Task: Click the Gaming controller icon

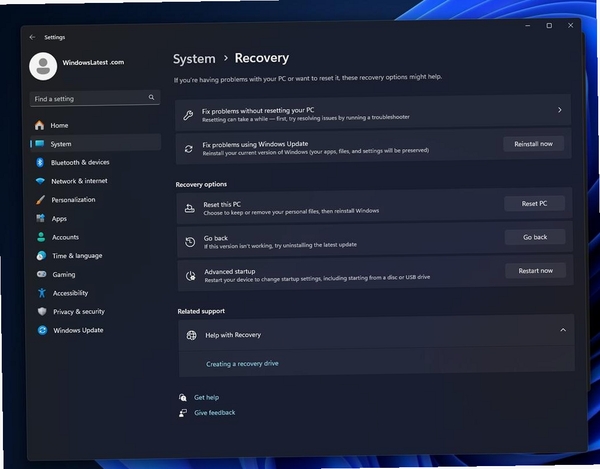Action: [x=42, y=274]
